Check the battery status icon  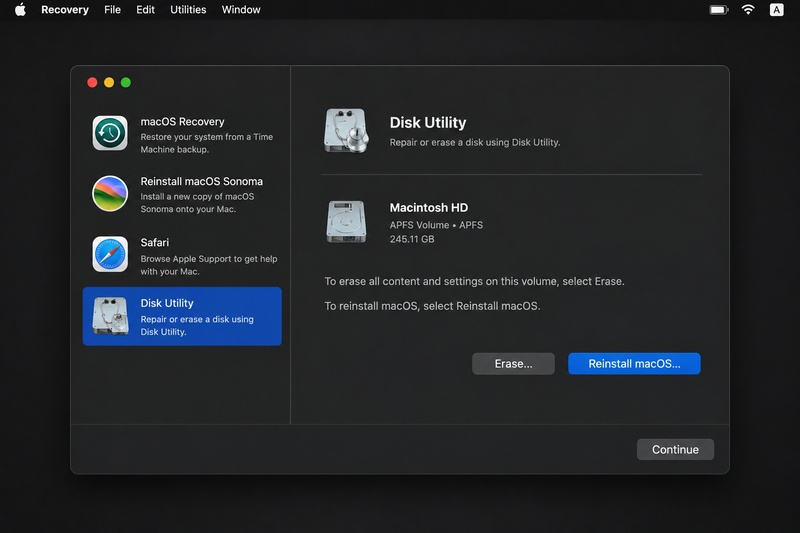pyautogui.click(x=719, y=10)
